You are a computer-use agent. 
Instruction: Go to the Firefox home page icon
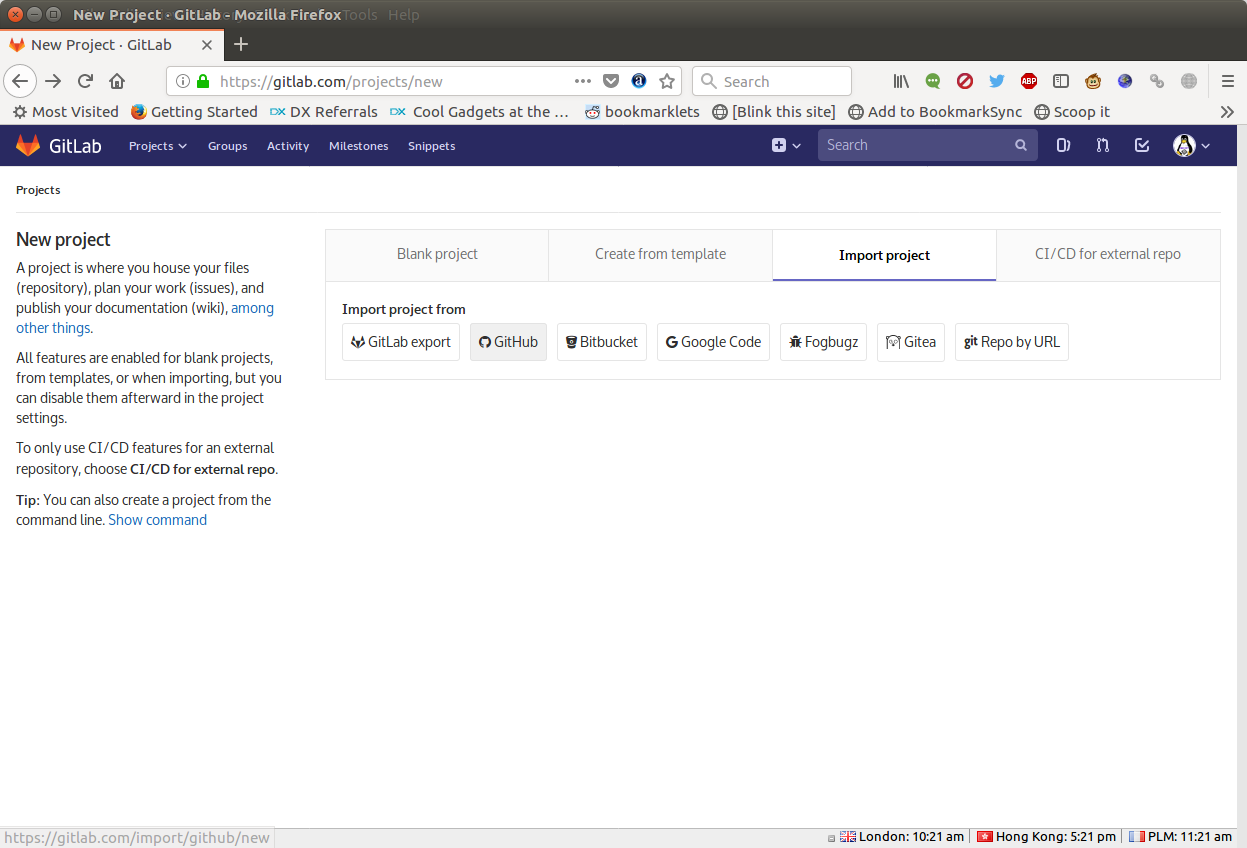pos(117,81)
